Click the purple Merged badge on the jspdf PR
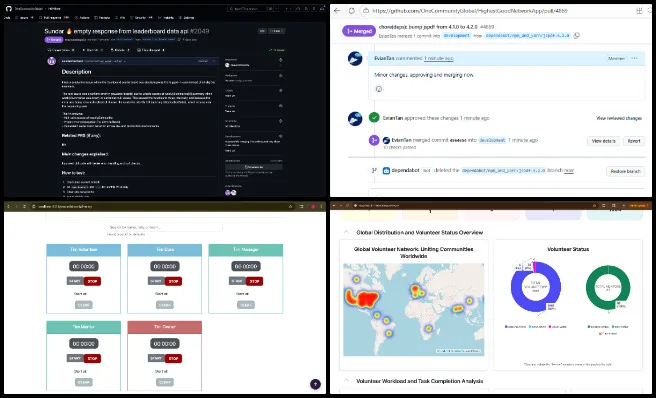Image resolution: width=656 pixels, height=398 pixels. (359, 31)
